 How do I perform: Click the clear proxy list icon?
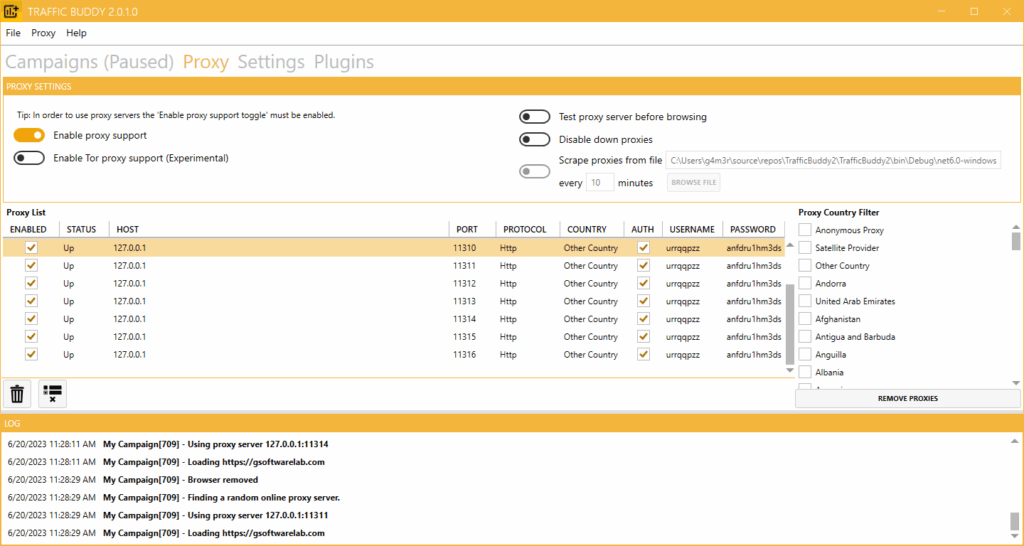pyautogui.click(x=53, y=394)
